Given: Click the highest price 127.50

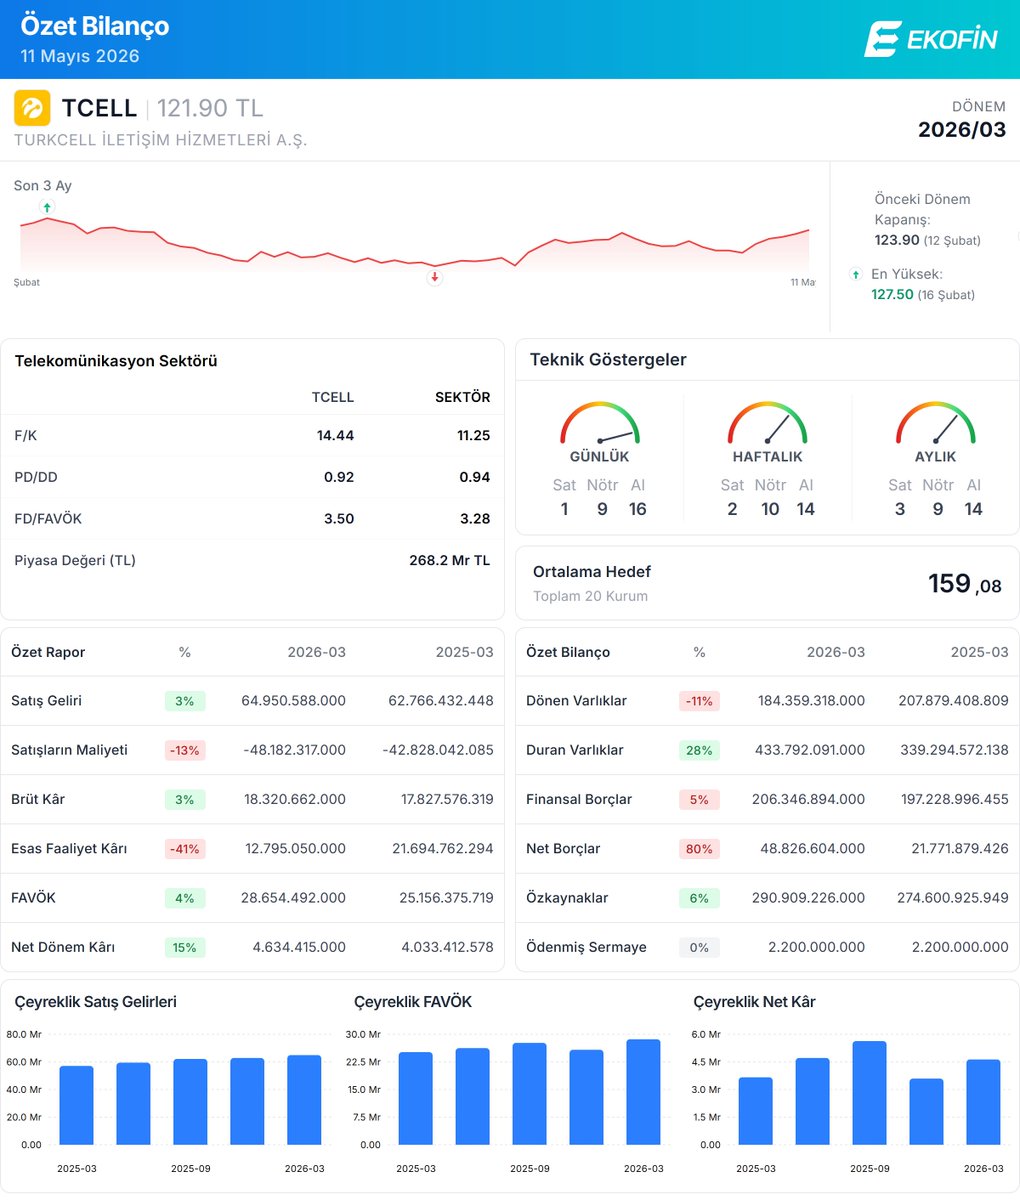Looking at the screenshot, I should [x=892, y=295].
